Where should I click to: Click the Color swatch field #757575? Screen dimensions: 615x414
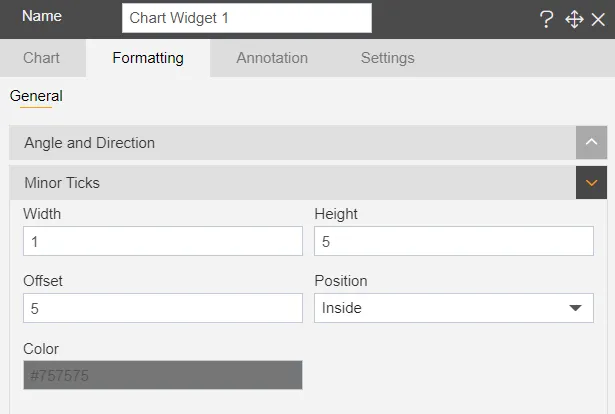pyautogui.click(x=162, y=375)
